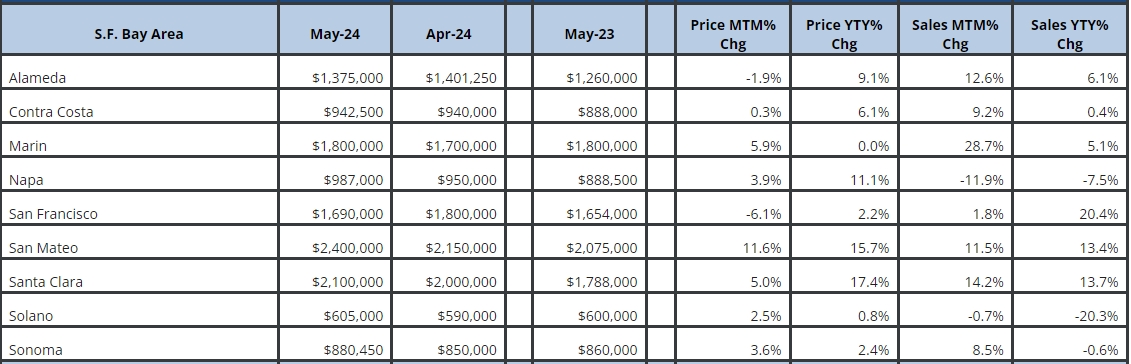Click the Alameda row label

(38, 78)
